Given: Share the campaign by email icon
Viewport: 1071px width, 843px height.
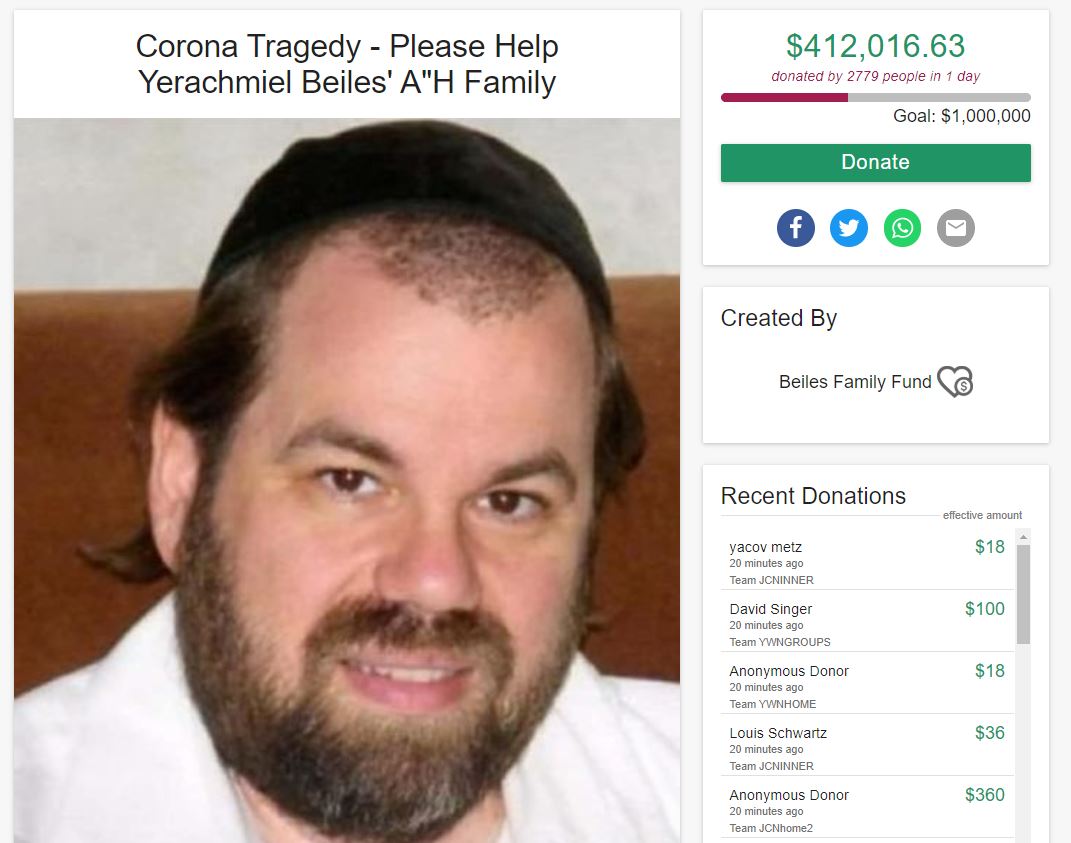Looking at the screenshot, I should (x=956, y=227).
